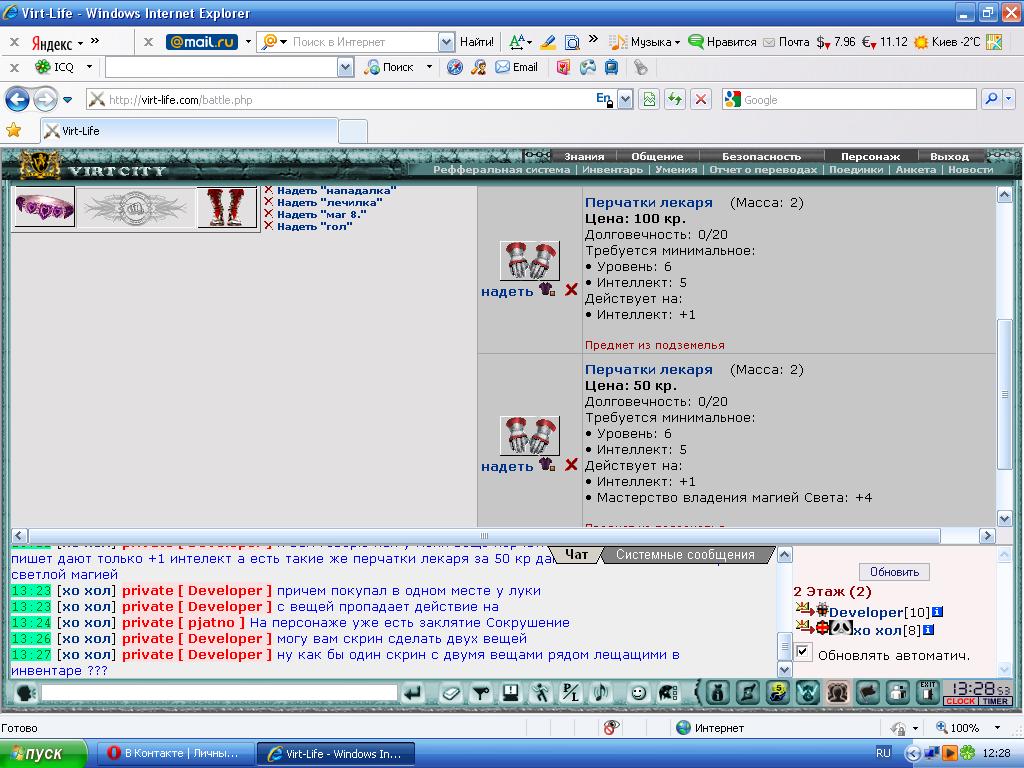Click the RU language indicator in tray
The image size is (1024, 768).
tap(883, 753)
